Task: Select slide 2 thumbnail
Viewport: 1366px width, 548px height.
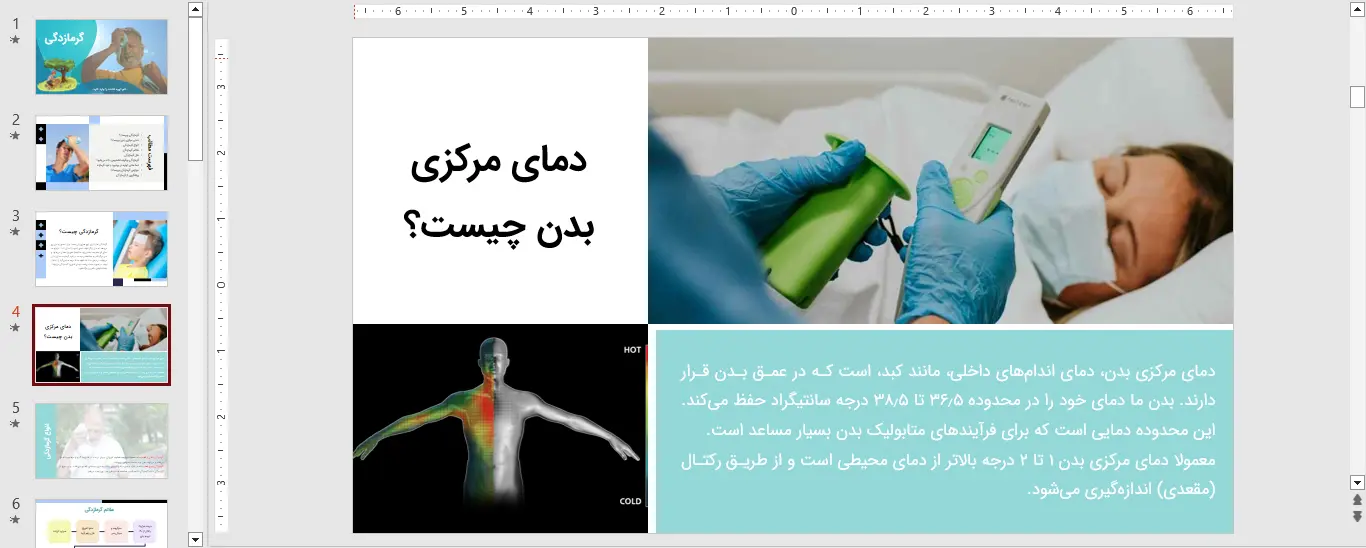Action: (x=101, y=153)
